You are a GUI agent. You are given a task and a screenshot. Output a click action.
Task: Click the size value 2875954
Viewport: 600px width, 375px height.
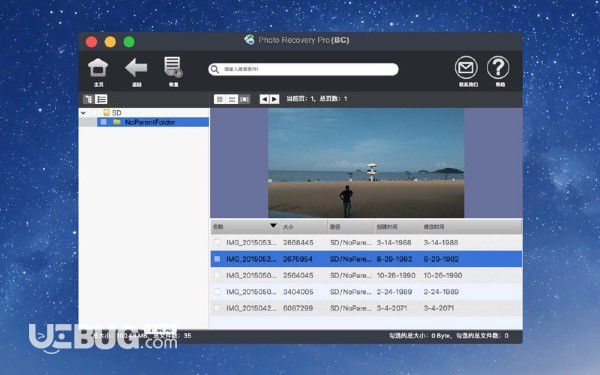298,259
